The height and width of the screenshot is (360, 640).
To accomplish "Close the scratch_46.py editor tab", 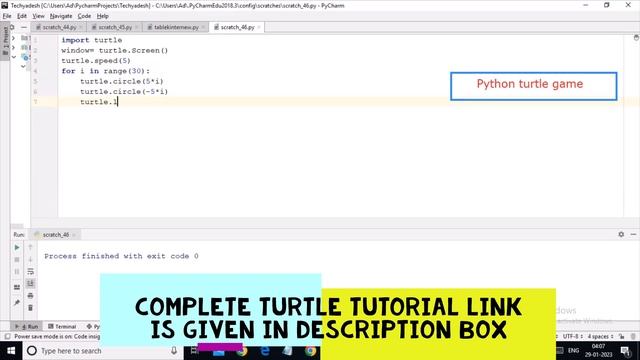I will [x=259, y=27].
